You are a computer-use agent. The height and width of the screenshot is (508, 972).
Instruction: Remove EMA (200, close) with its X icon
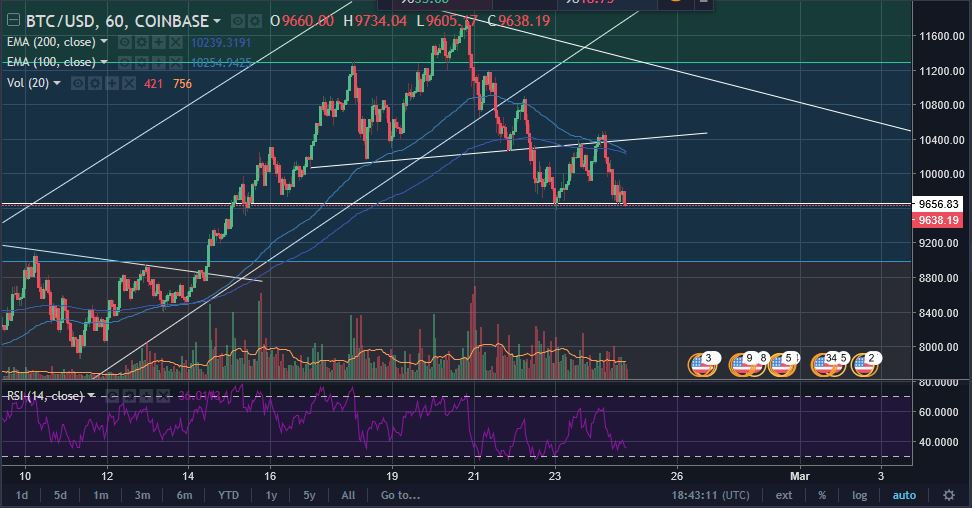(x=176, y=42)
